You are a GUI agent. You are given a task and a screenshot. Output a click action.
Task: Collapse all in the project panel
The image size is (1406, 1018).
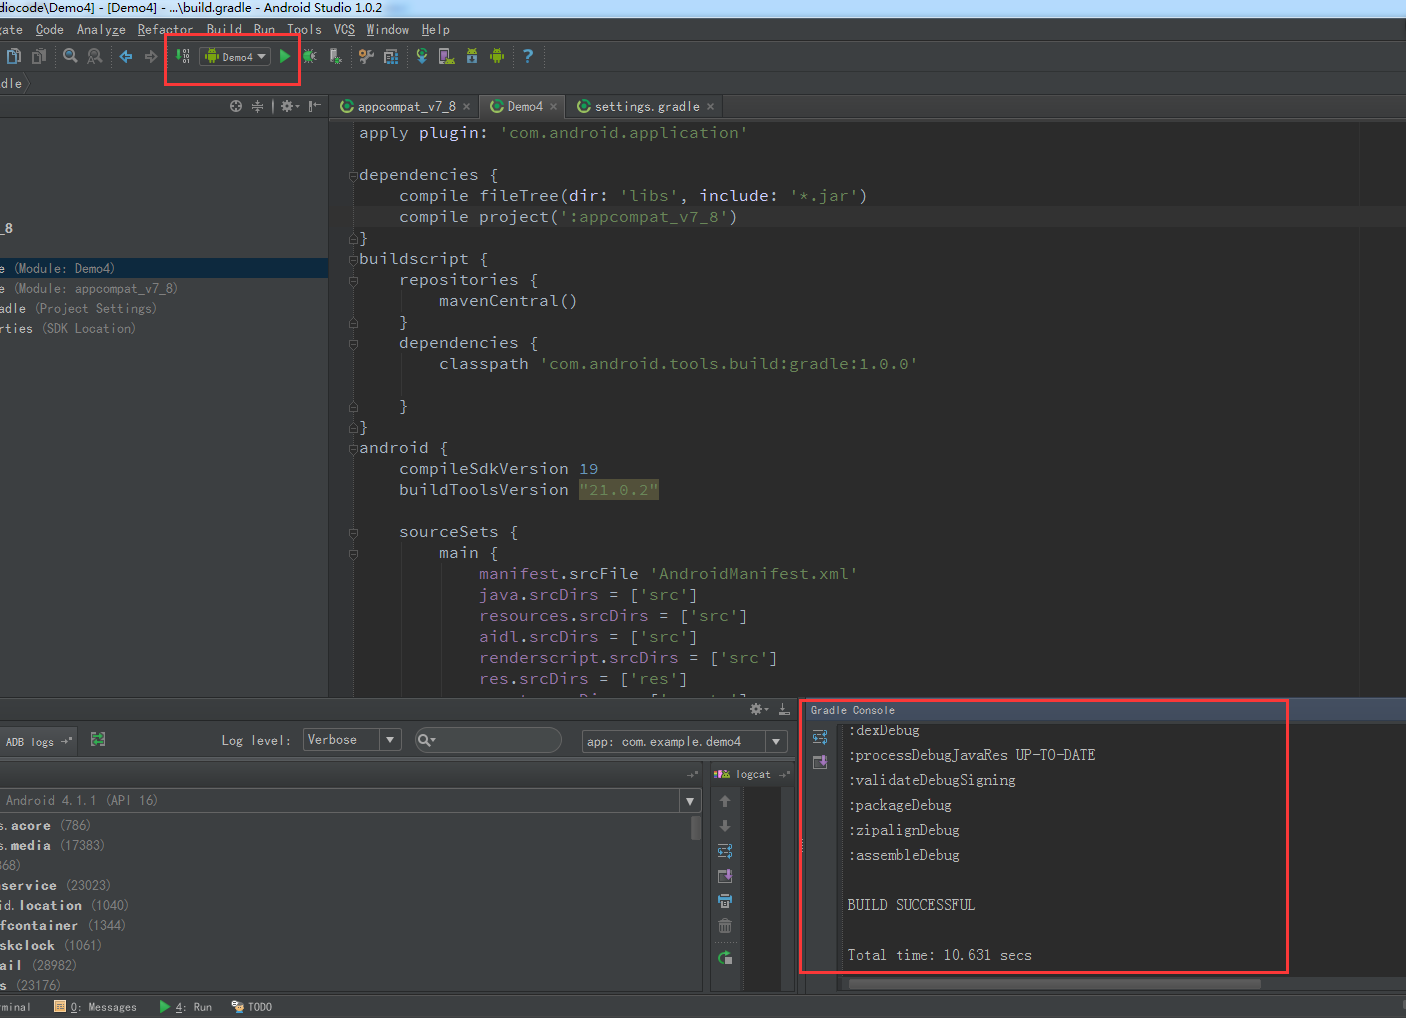point(257,106)
